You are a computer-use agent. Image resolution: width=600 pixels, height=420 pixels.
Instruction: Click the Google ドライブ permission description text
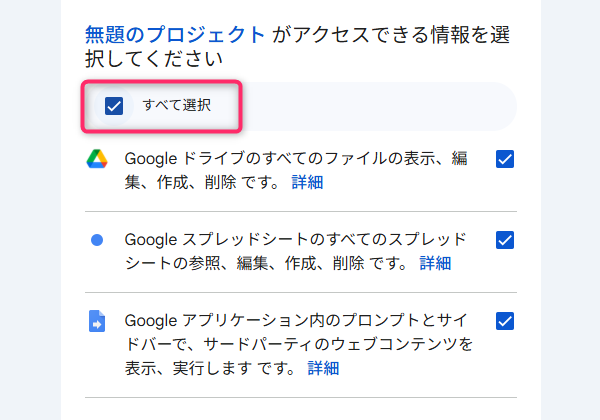coord(296,170)
